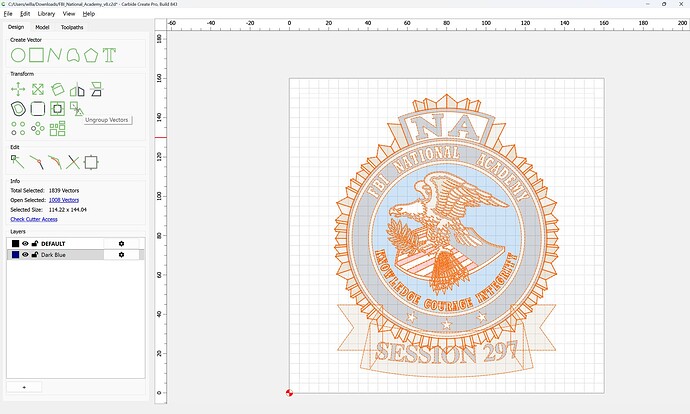Toggle lock on DEFAULT layer
690x414 pixels.
[35, 243]
